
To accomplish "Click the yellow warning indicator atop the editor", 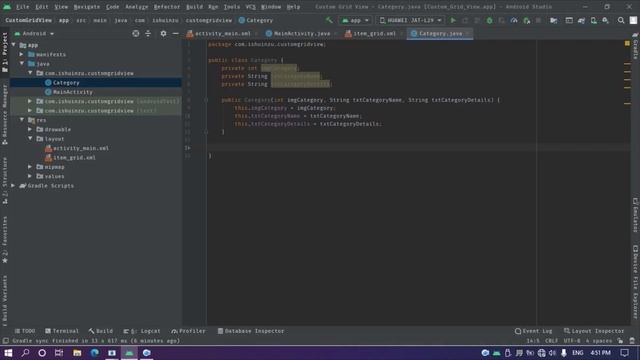I will tap(627, 43).
